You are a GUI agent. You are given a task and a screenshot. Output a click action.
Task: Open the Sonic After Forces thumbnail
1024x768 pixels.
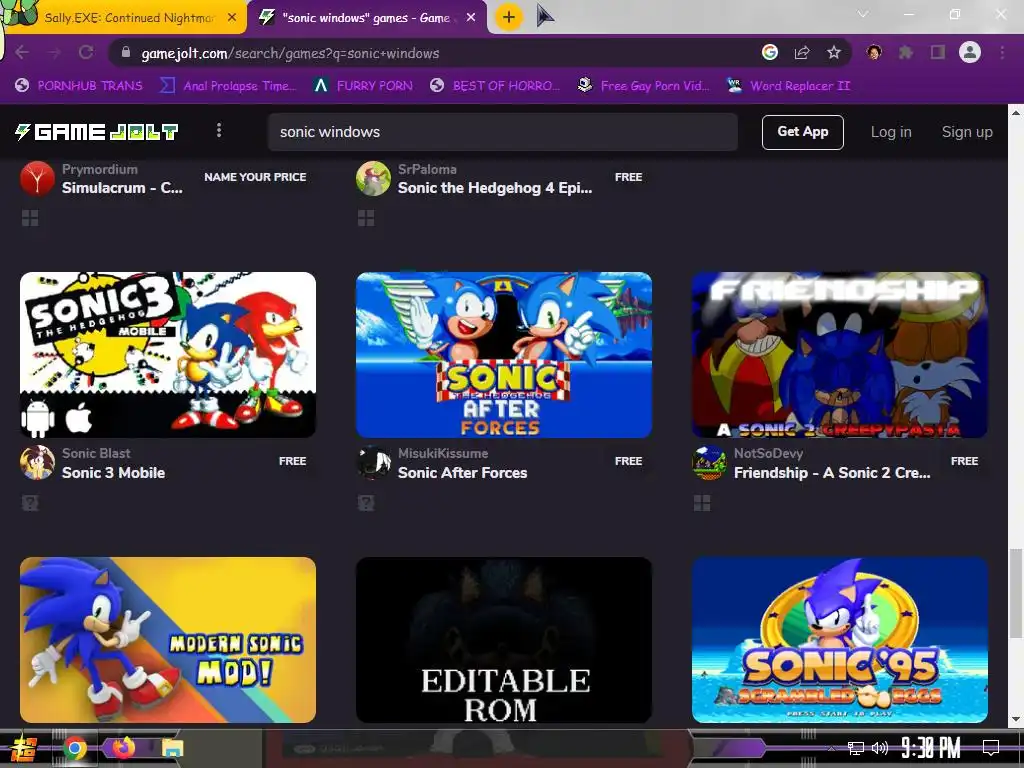[x=504, y=355]
